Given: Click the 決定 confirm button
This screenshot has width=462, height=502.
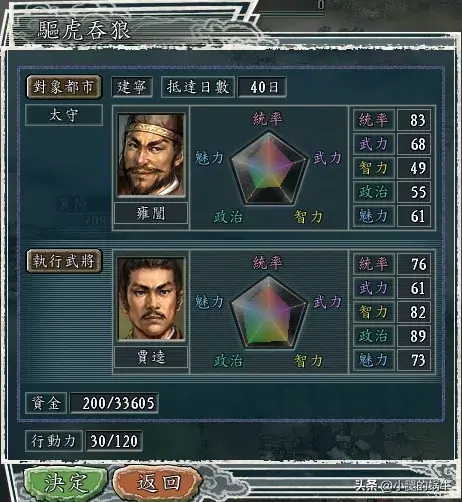Looking at the screenshot, I should point(65,482).
